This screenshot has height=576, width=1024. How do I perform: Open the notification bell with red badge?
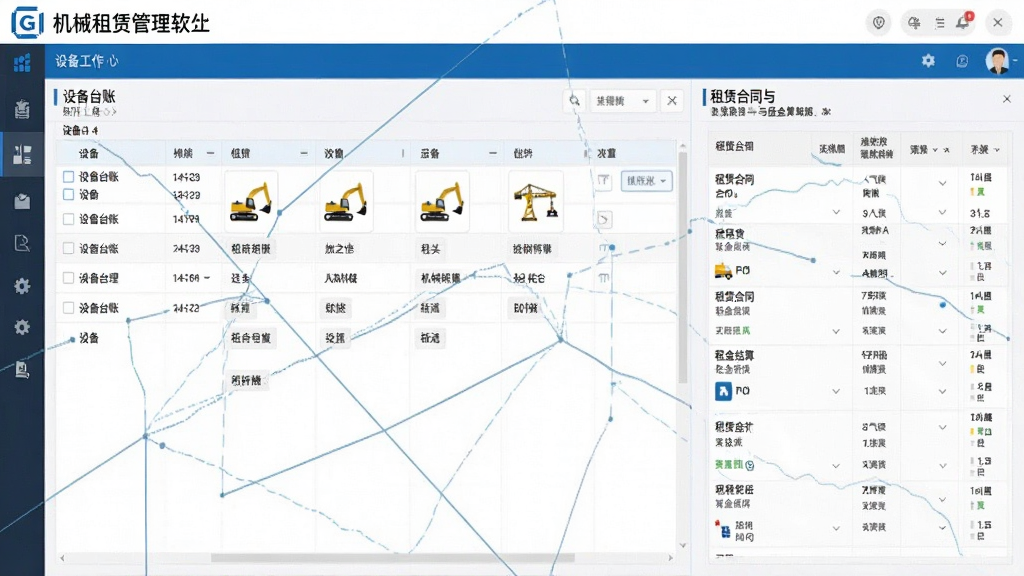(x=963, y=23)
